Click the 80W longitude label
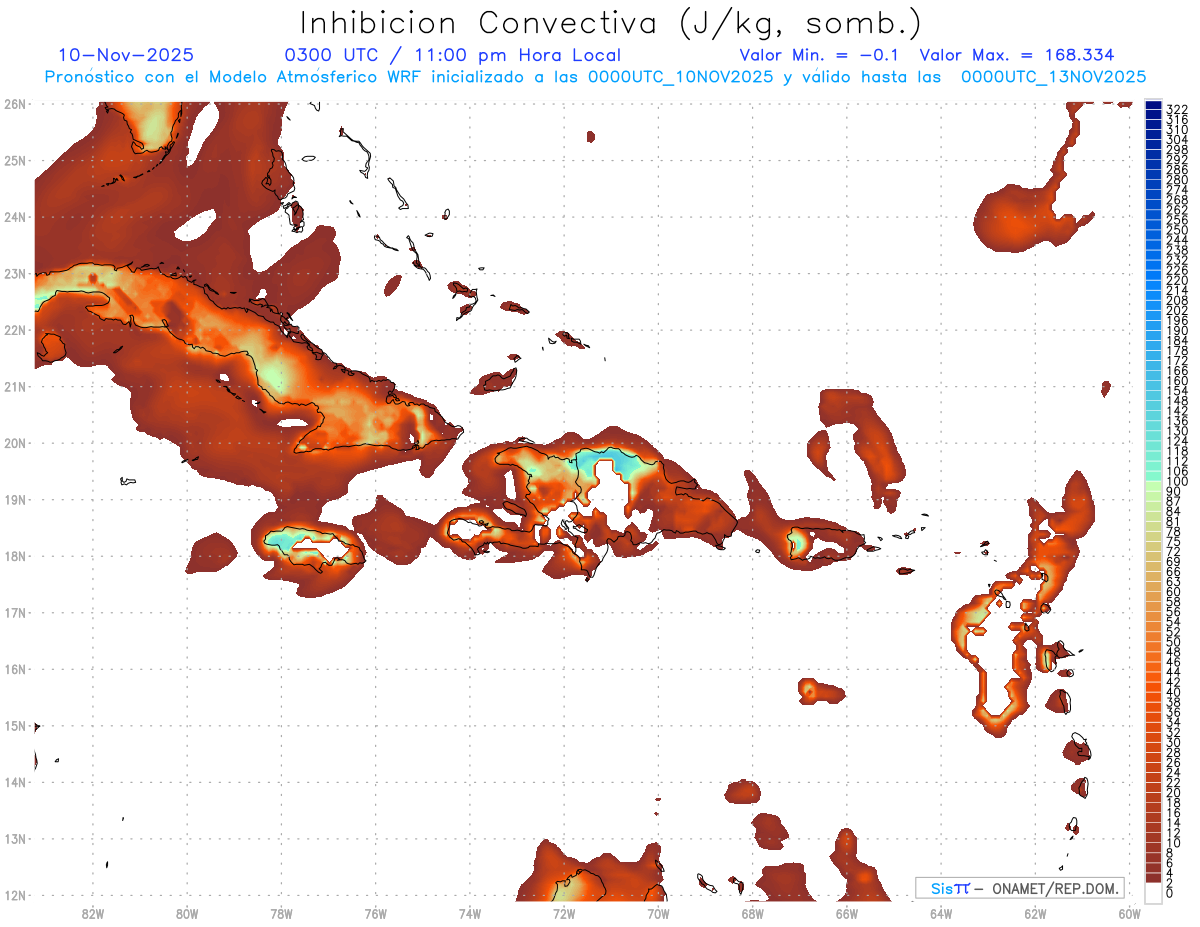The width and height of the screenshot is (1200, 927). (186, 913)
